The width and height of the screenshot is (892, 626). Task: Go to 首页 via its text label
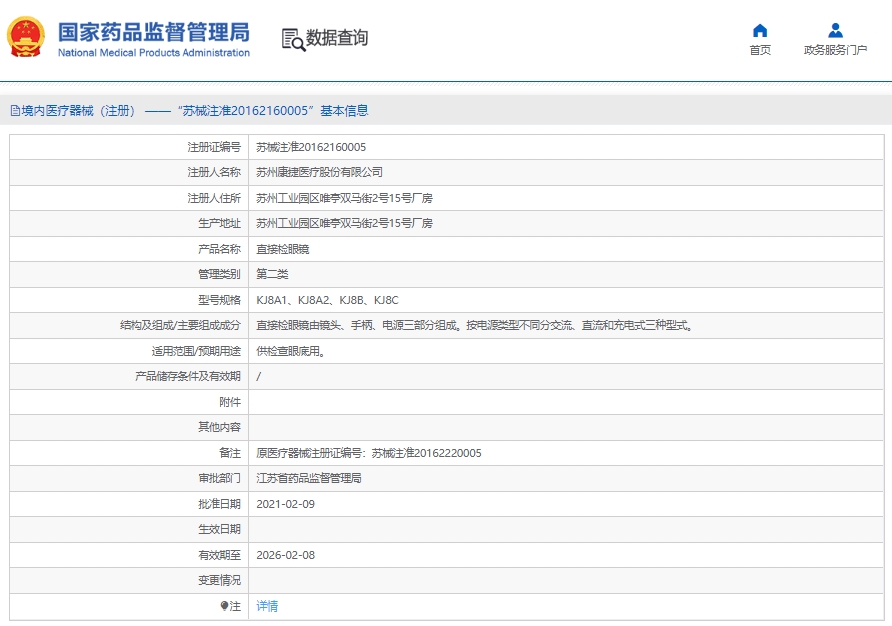(760, 50)
